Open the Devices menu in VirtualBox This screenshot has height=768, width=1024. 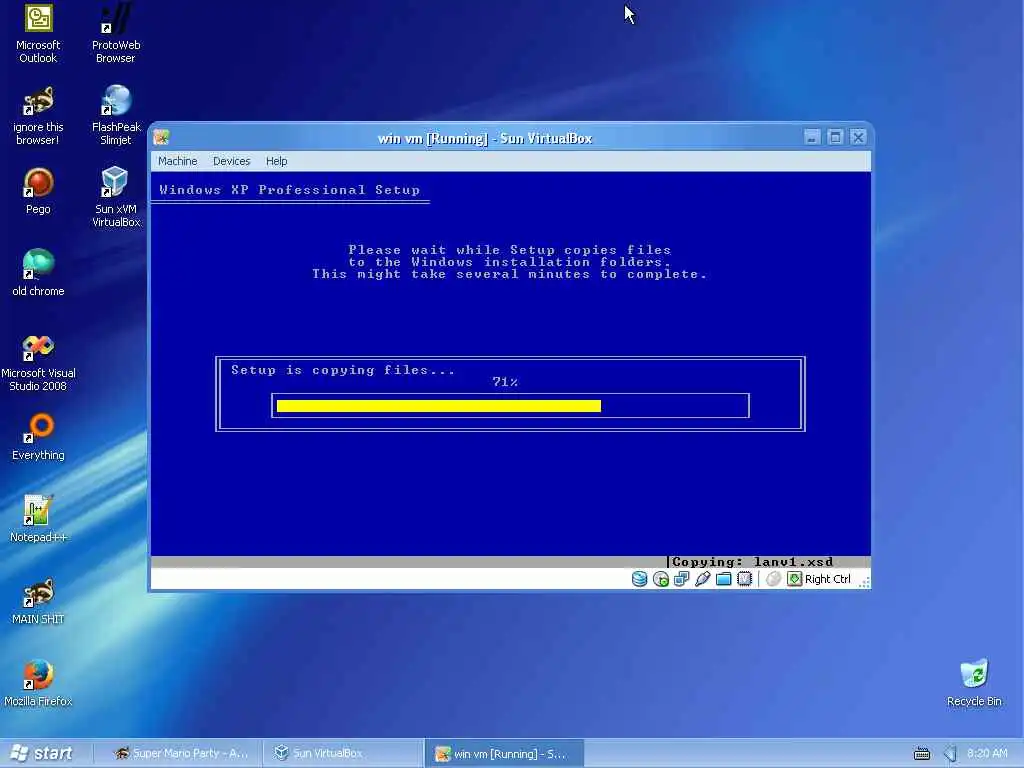(231, 161)
